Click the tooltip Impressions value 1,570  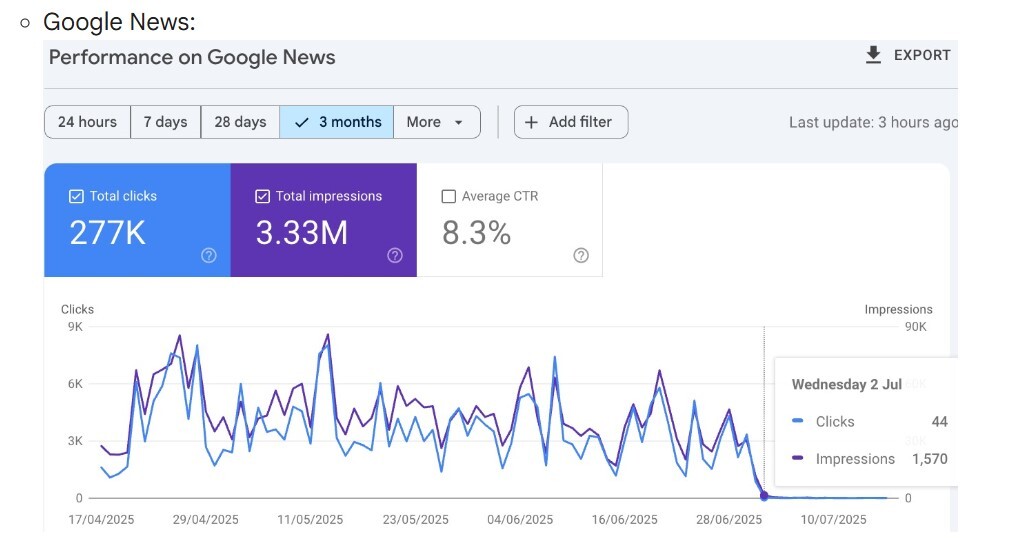tap(930, 459)
